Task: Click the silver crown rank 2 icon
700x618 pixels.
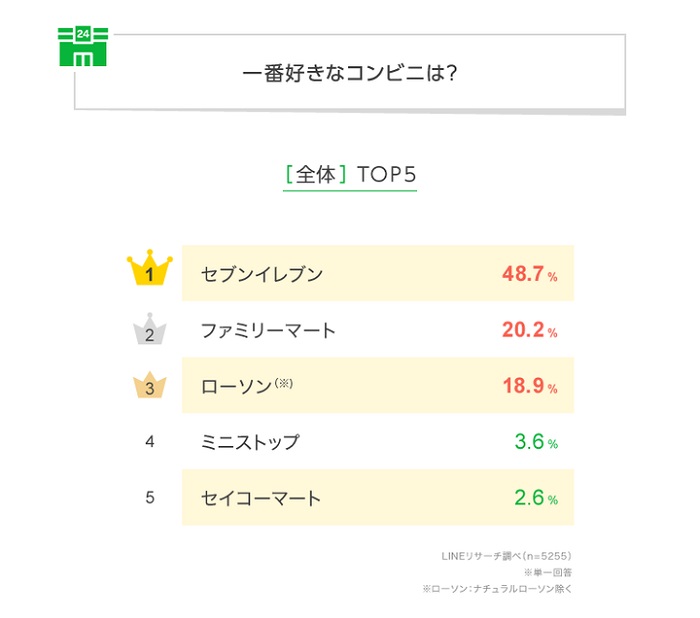Action: 150,330
